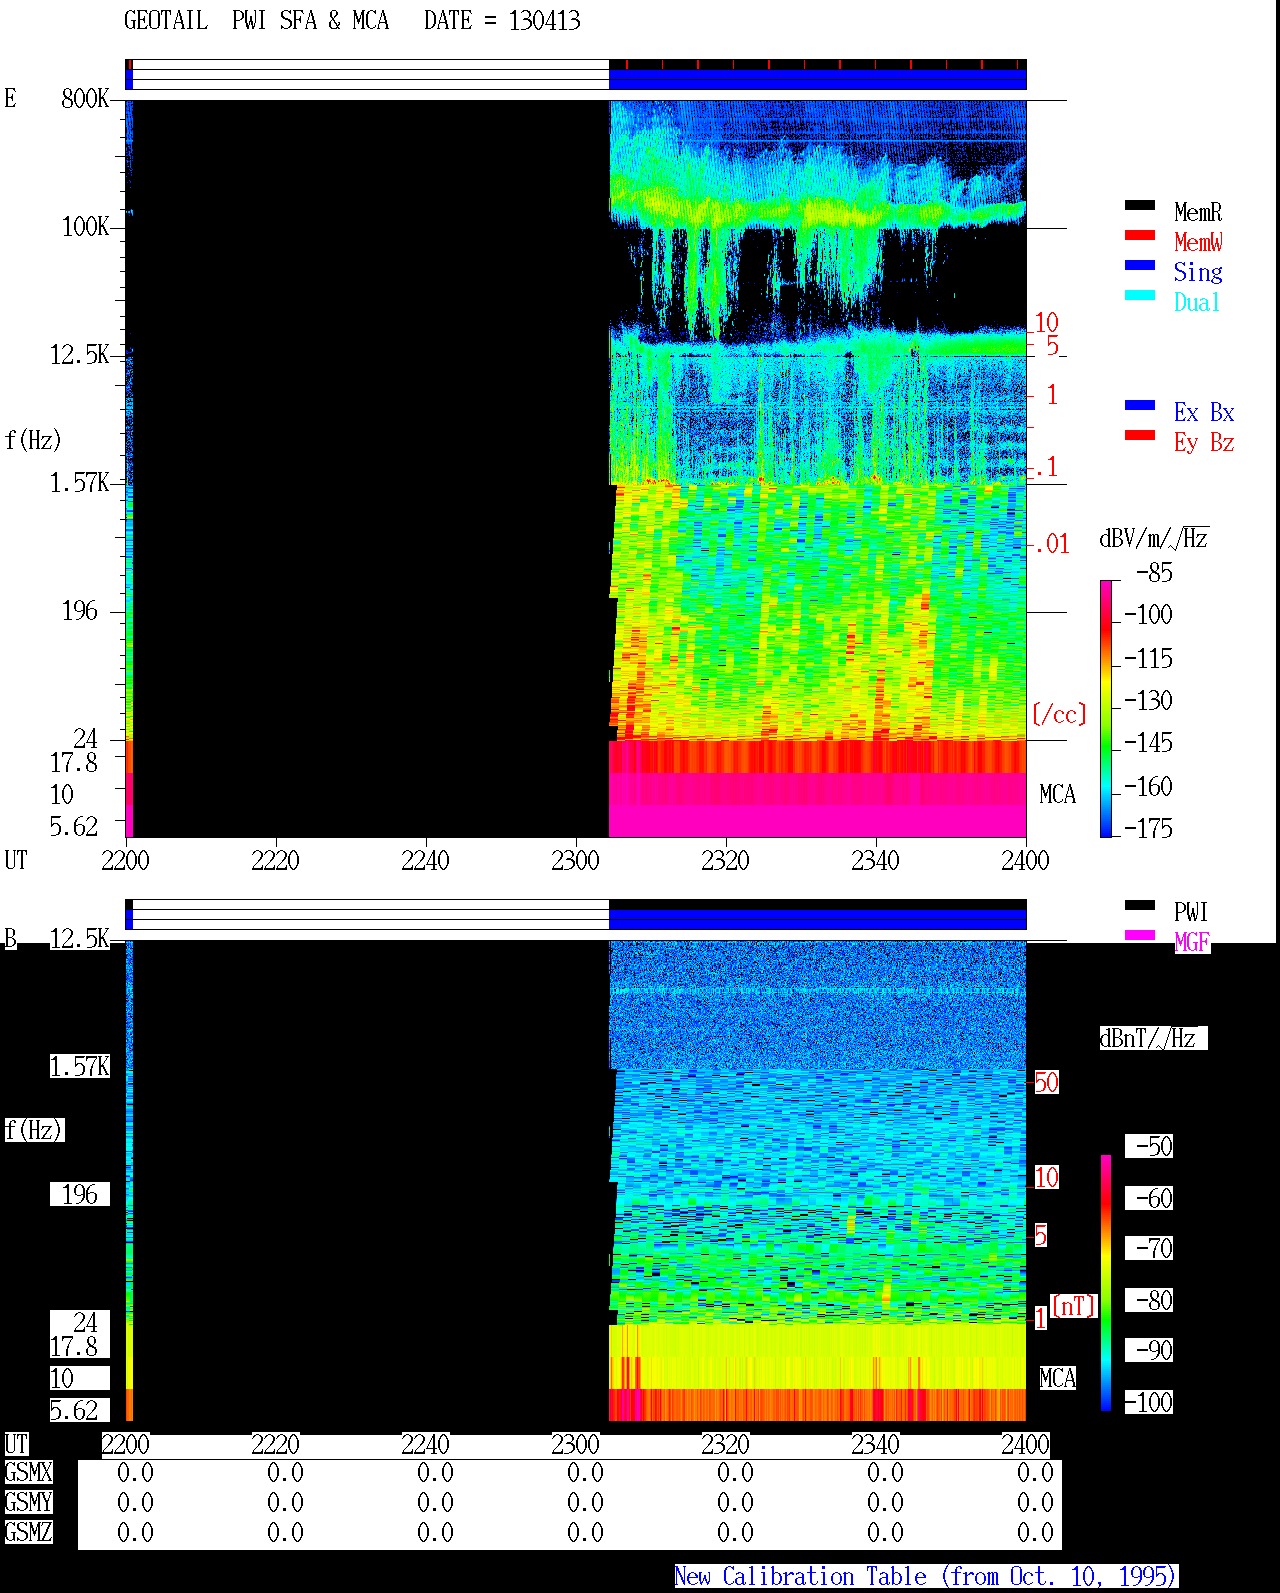Click the magenta MGF legend swatch
Image resolution: width=1280 pixels, height=1593 pixels.
click(x=1140, y=936)
